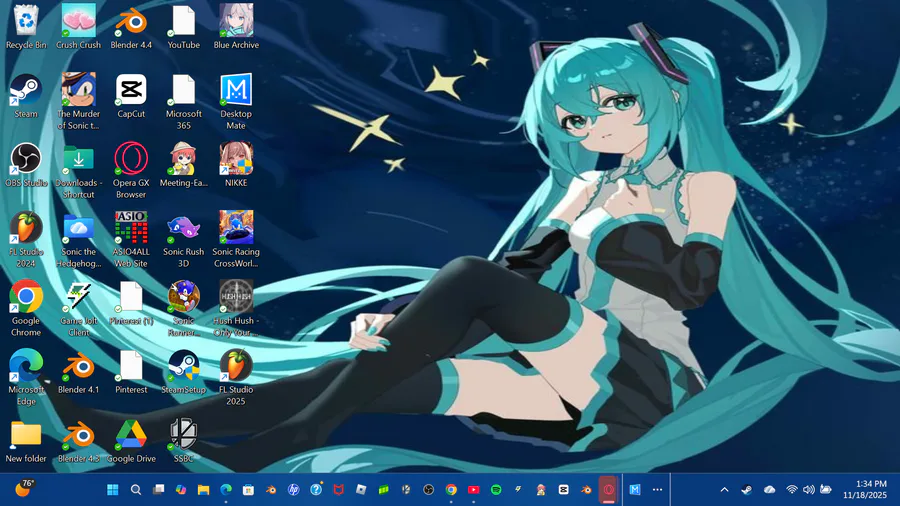The image size is (900, 506).
Task: Open CapCut from the taskbar
Action: click(564, 489)
